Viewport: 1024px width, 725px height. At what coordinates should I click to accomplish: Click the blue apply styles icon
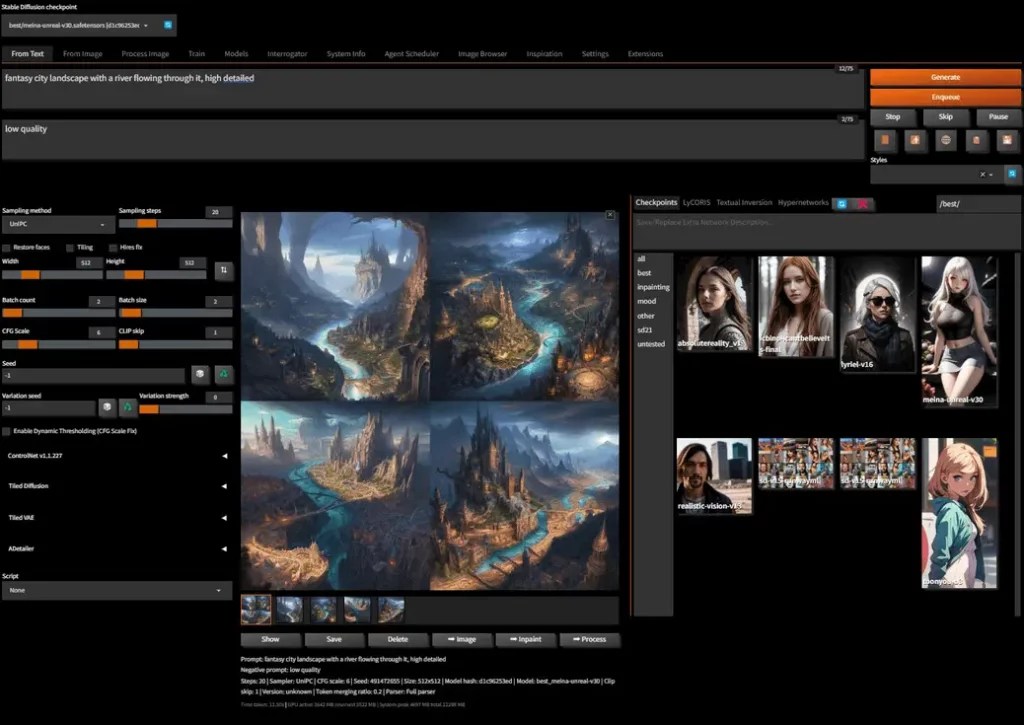click(x=1012, y=174)
